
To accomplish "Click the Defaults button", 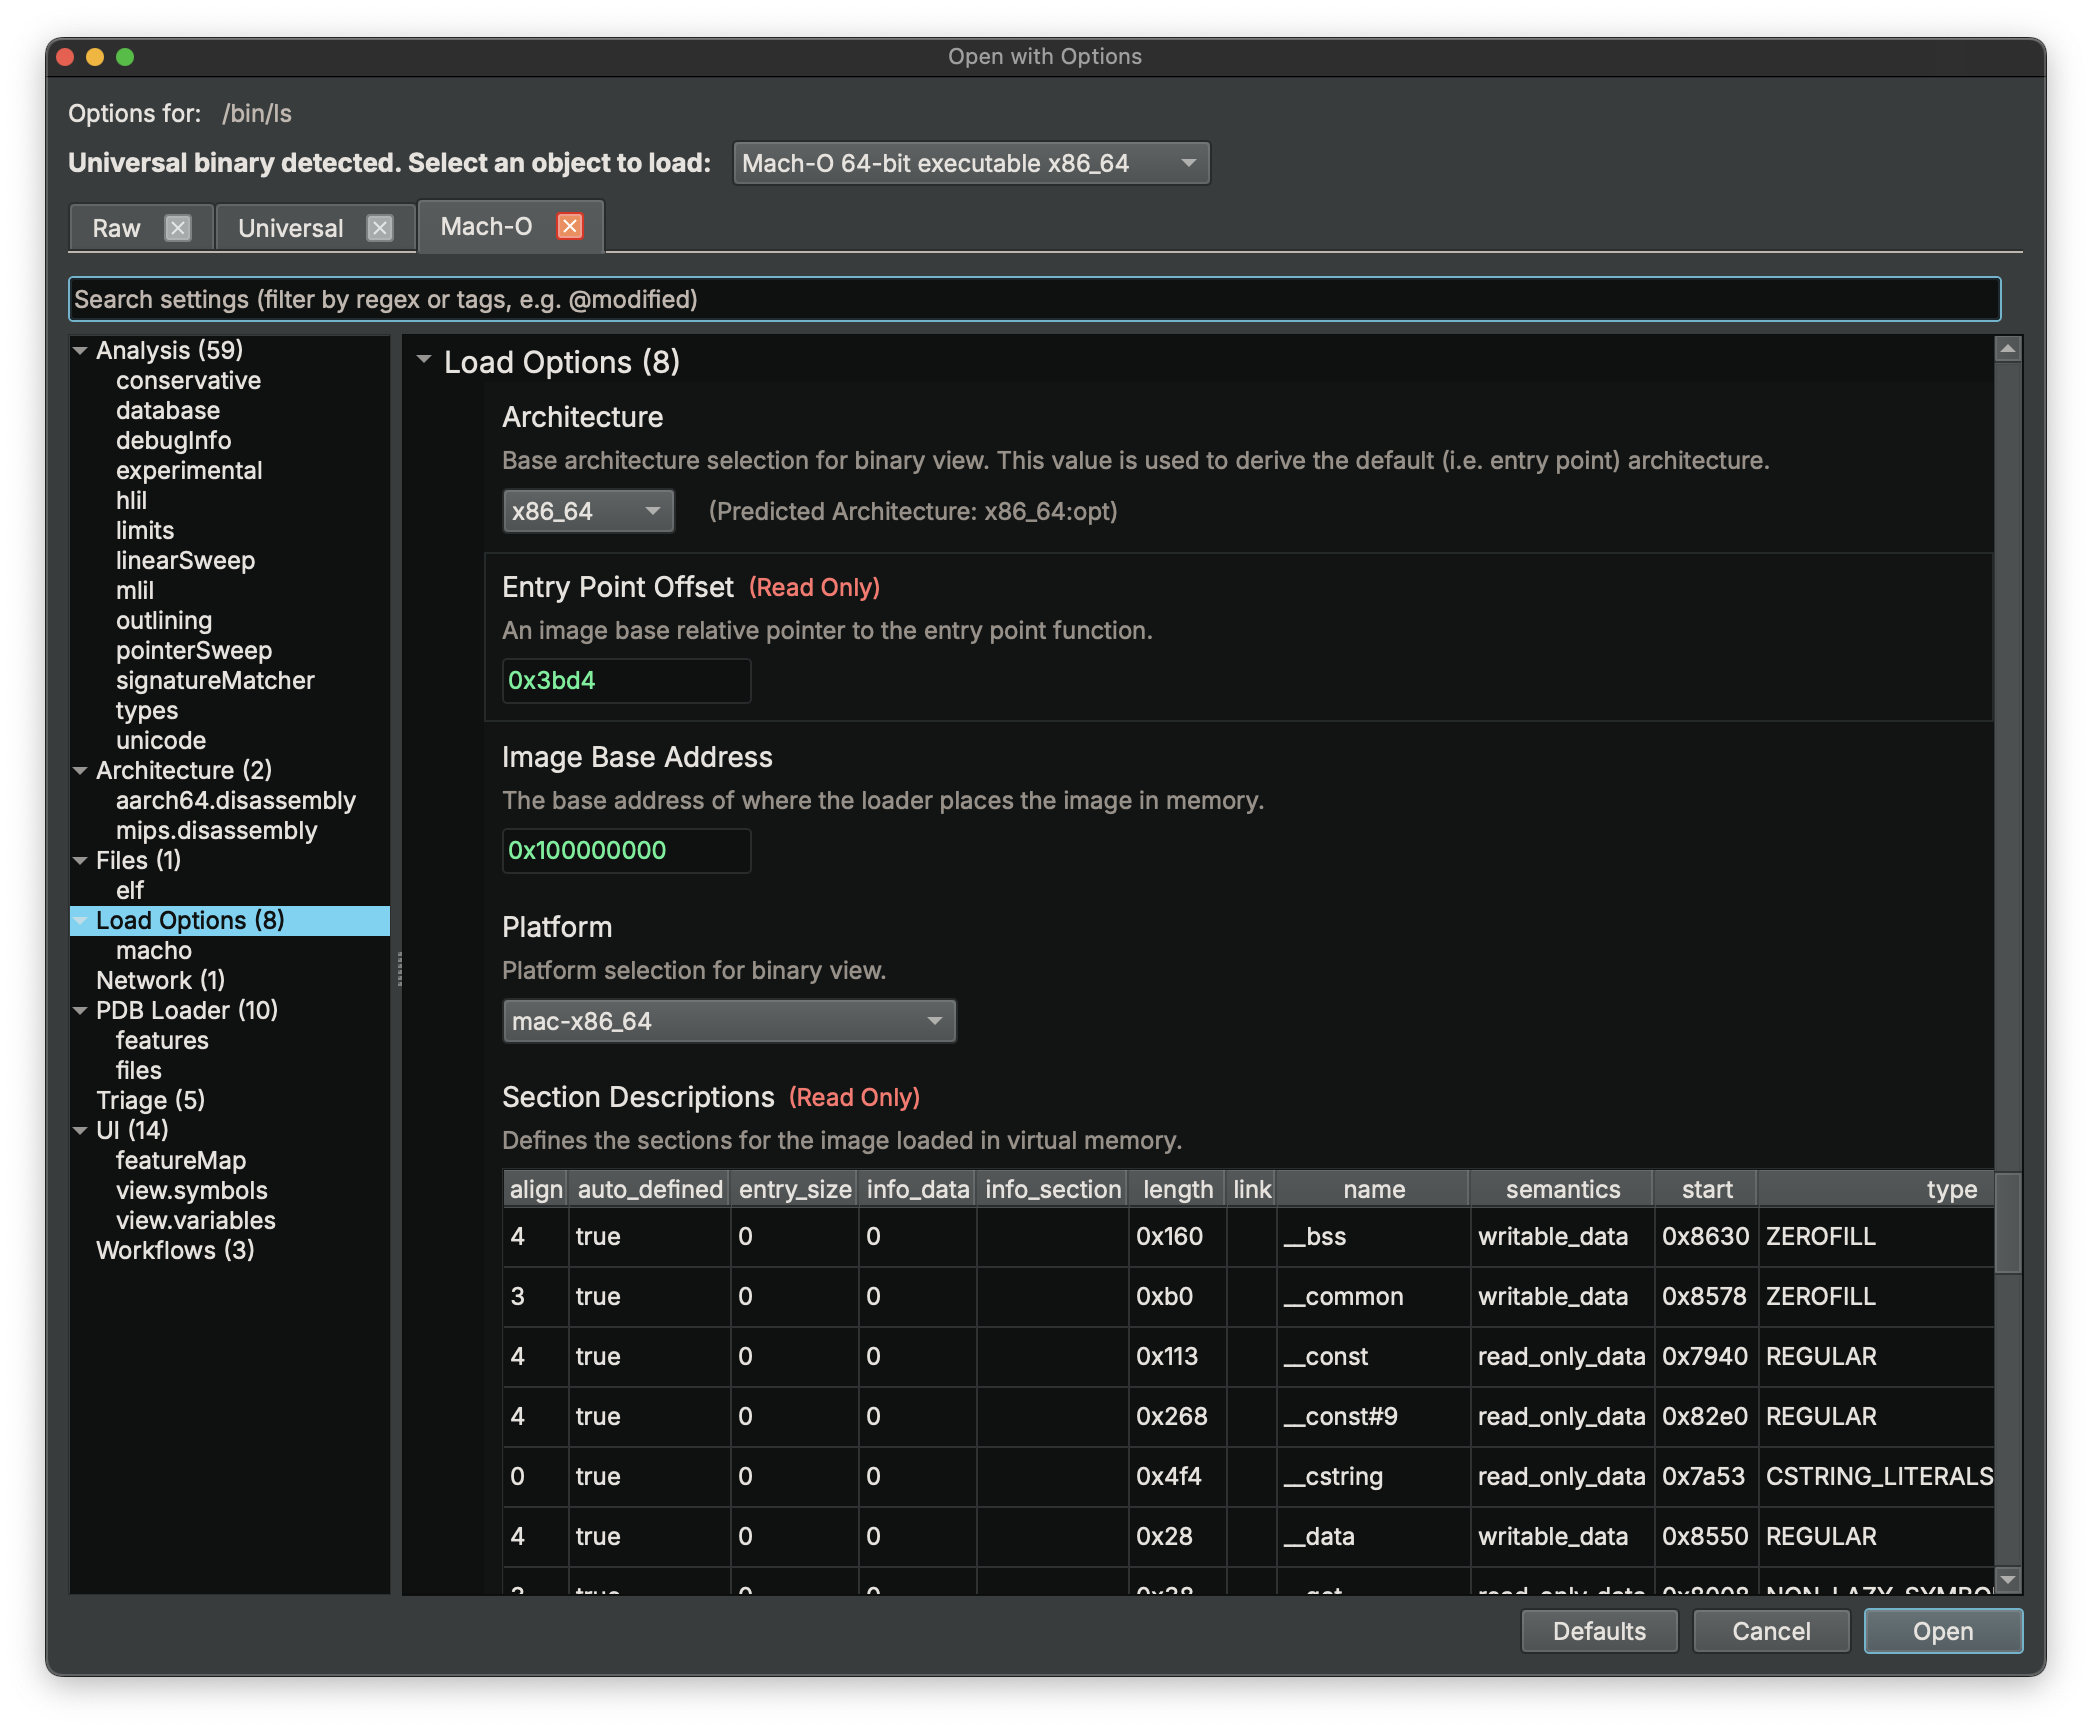I will pyautogui.click(x=1599, y=1631).
